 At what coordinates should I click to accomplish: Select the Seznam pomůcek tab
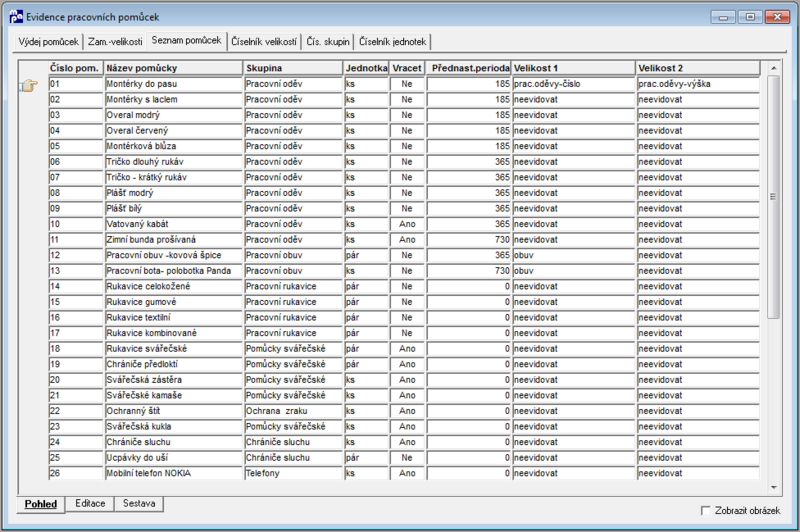coord(186,40)
